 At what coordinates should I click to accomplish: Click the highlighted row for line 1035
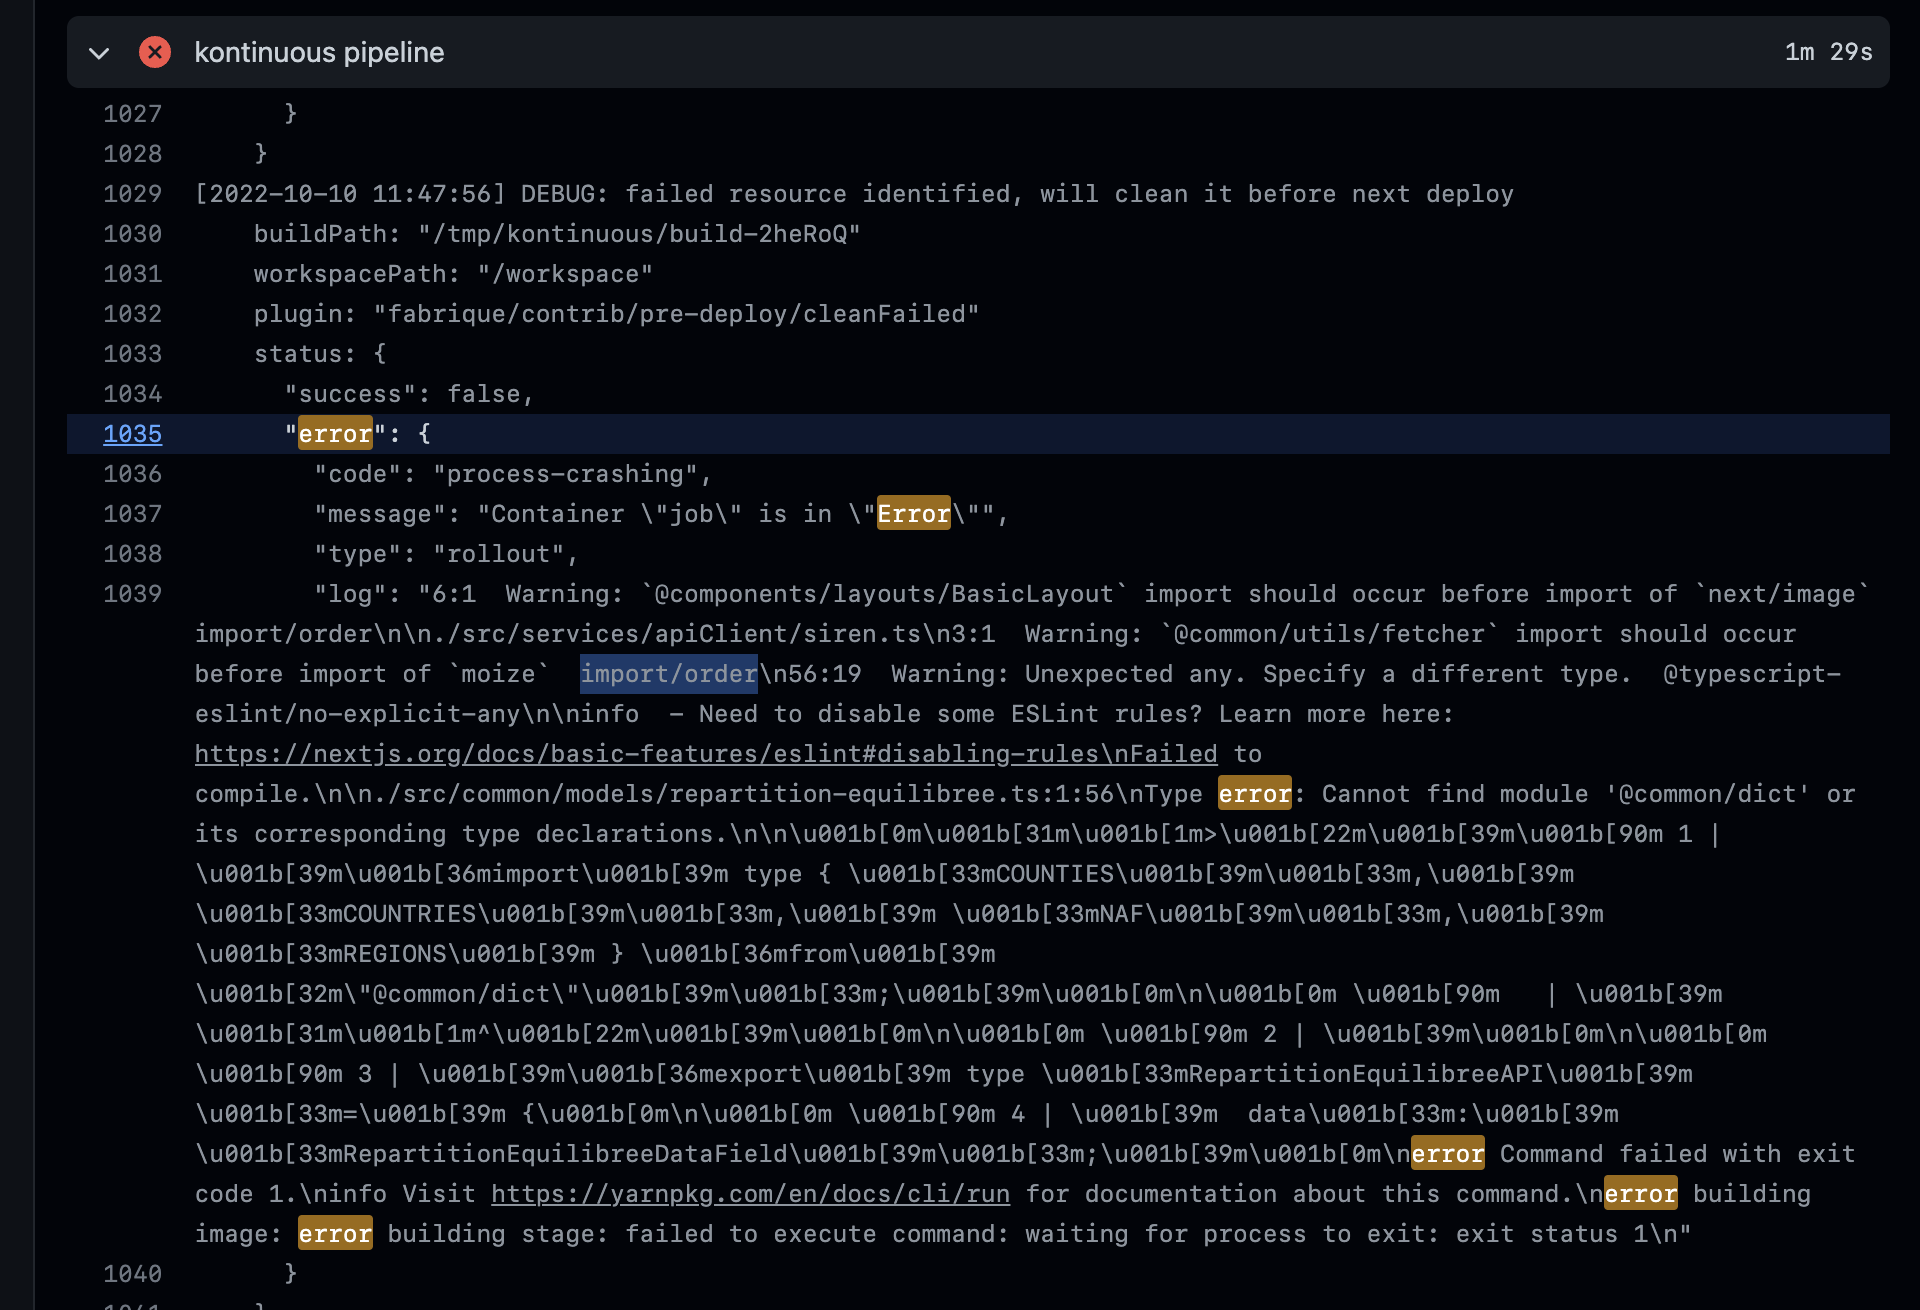(x=900, y=433)
